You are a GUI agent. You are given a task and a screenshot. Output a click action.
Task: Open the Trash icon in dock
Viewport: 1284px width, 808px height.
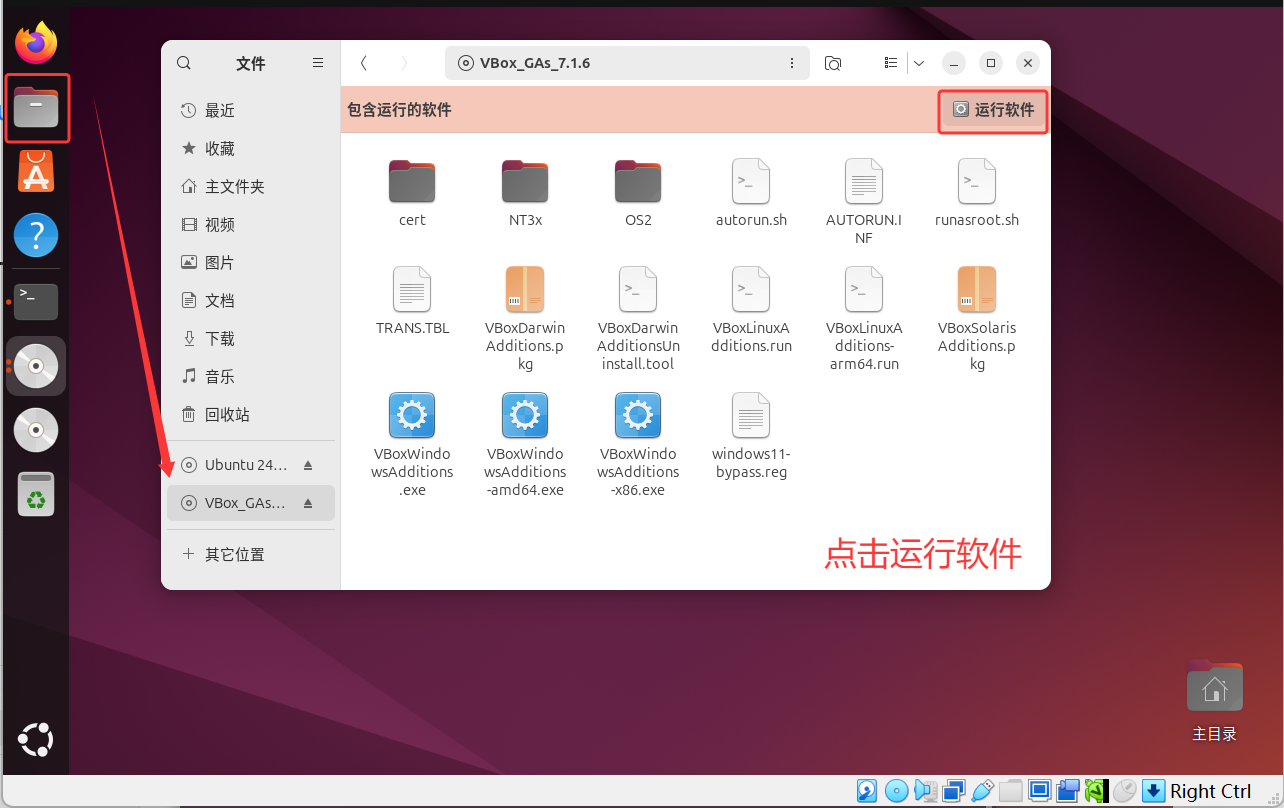36,494
